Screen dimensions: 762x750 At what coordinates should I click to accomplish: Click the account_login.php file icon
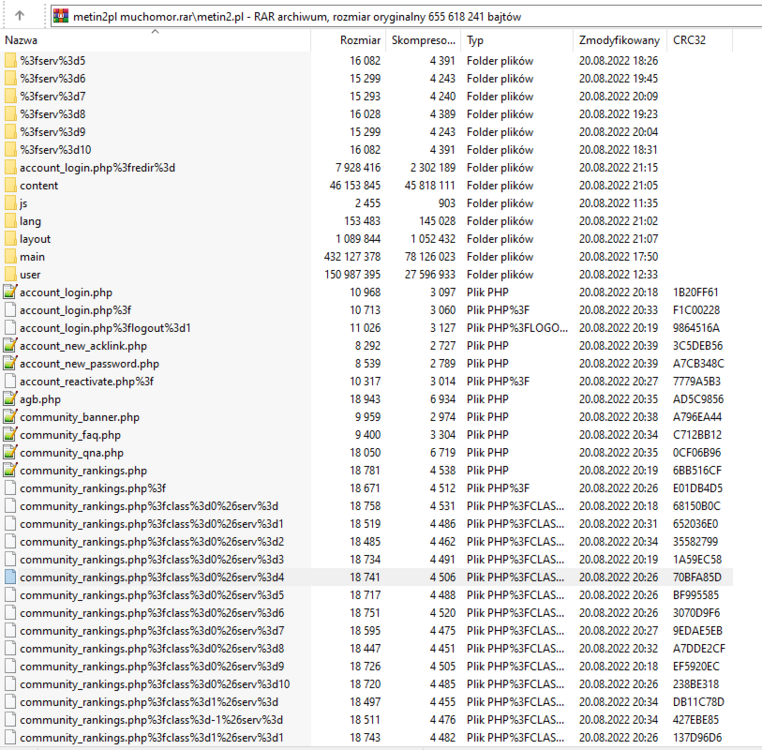point(10,292)
